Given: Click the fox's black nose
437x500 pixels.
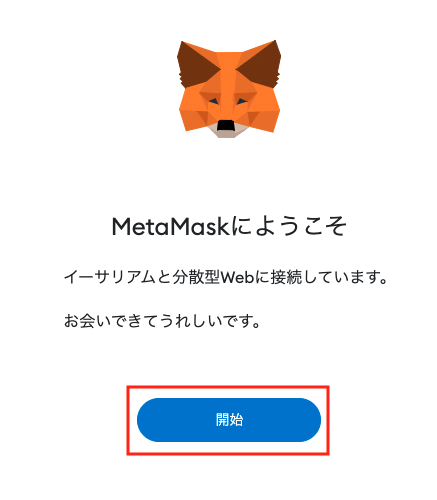Looking at the screenshot, I should pos(226,125).
